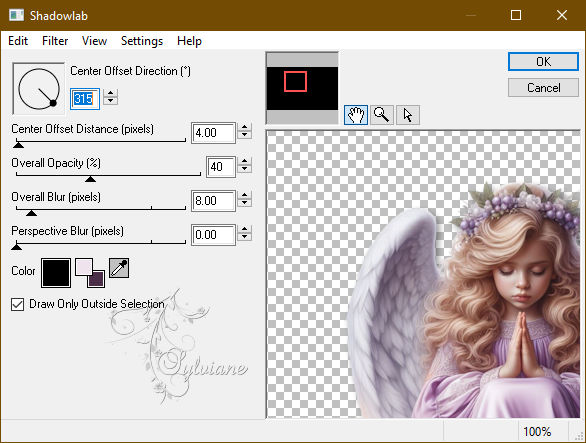Click the red navigator preview rectangle
586x443 pixels.
[x=295, y=81]
